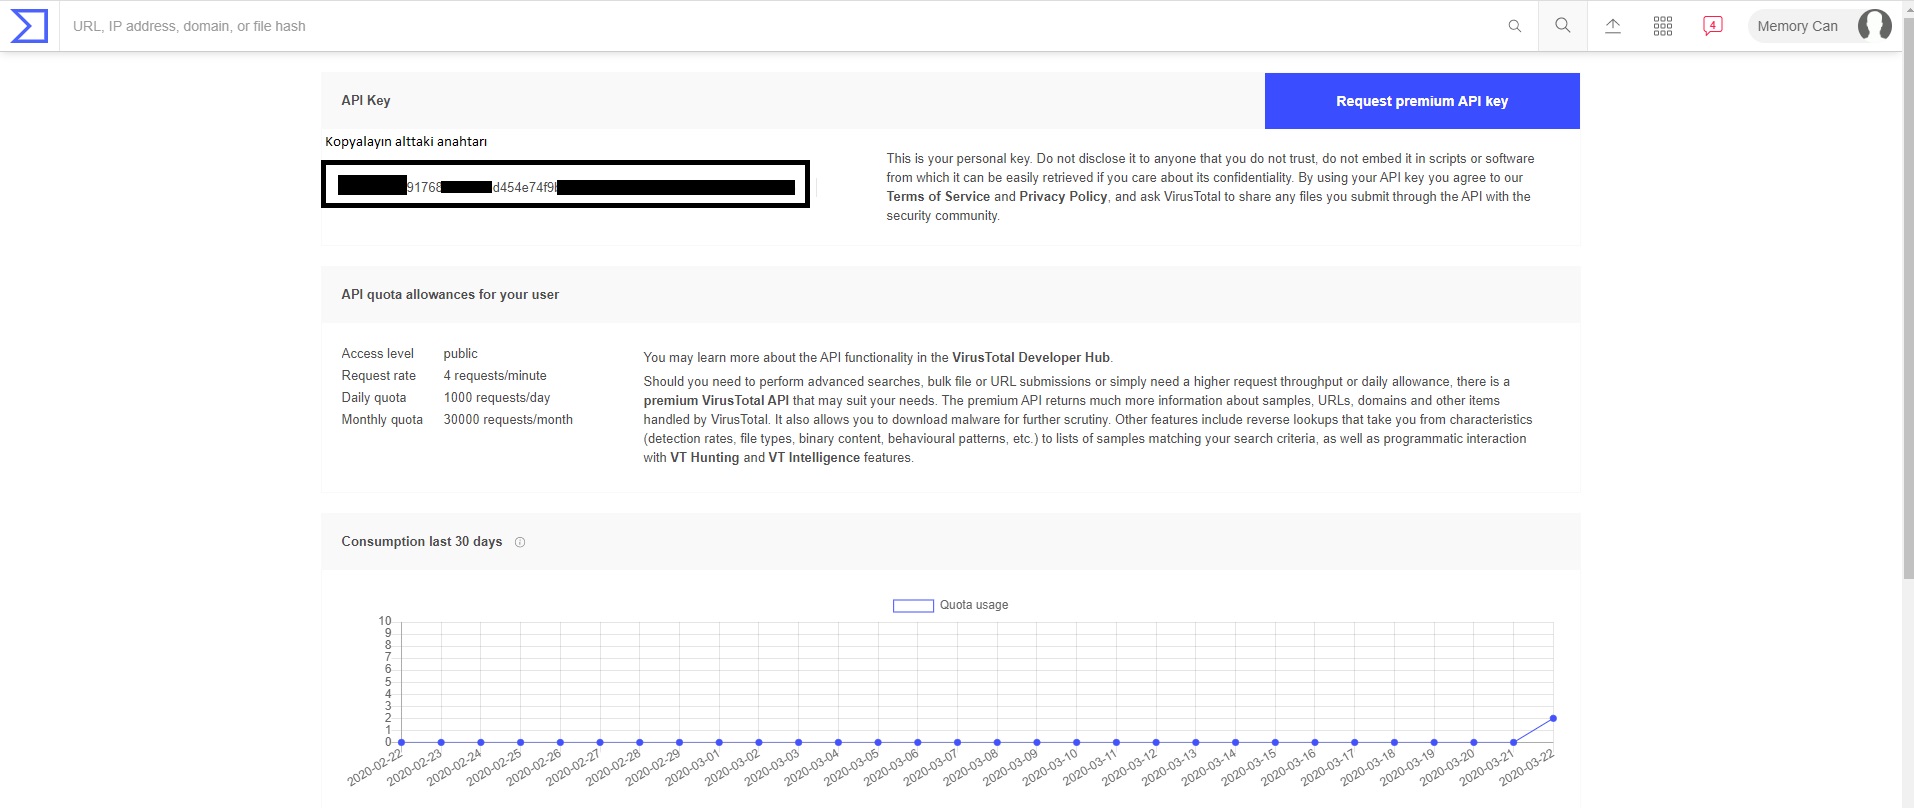The height and width of the screenshot is (808, 1914).
Task: Visit the VT Intelligence link
Action: [814, 457]
